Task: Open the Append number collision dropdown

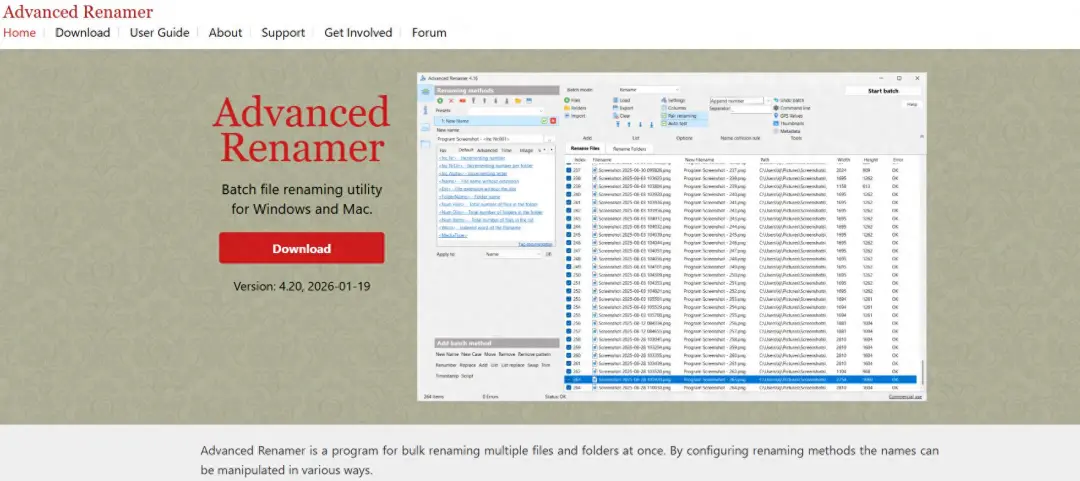Action: [740, 101]
